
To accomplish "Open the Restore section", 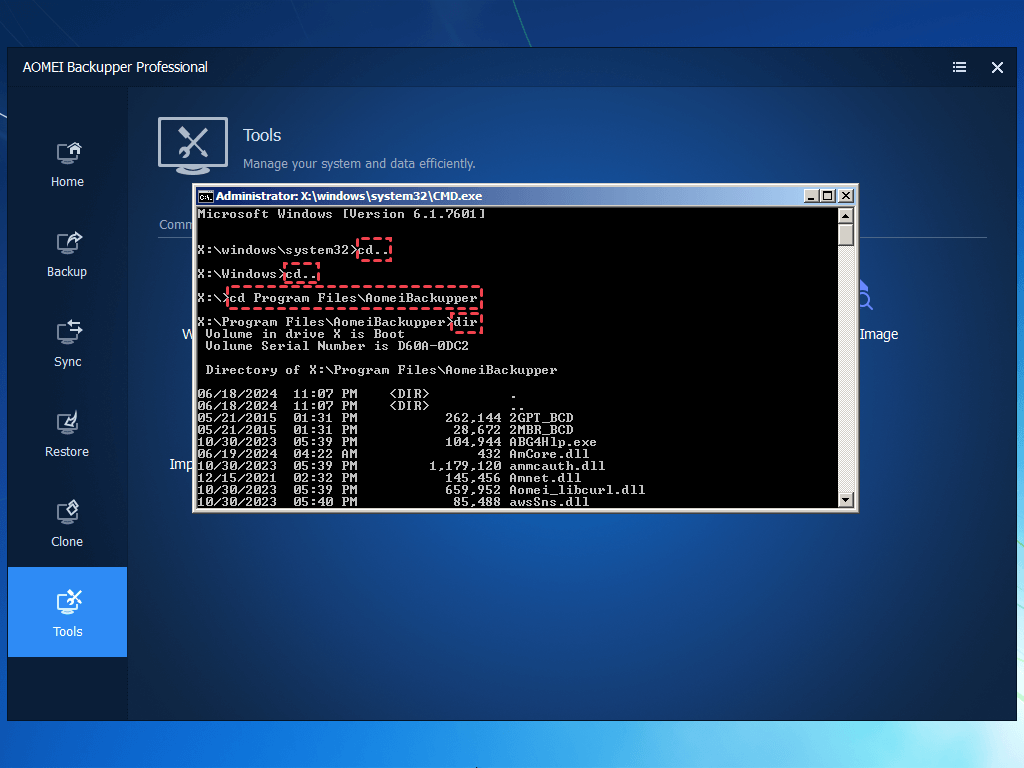I will click(67, 435).
